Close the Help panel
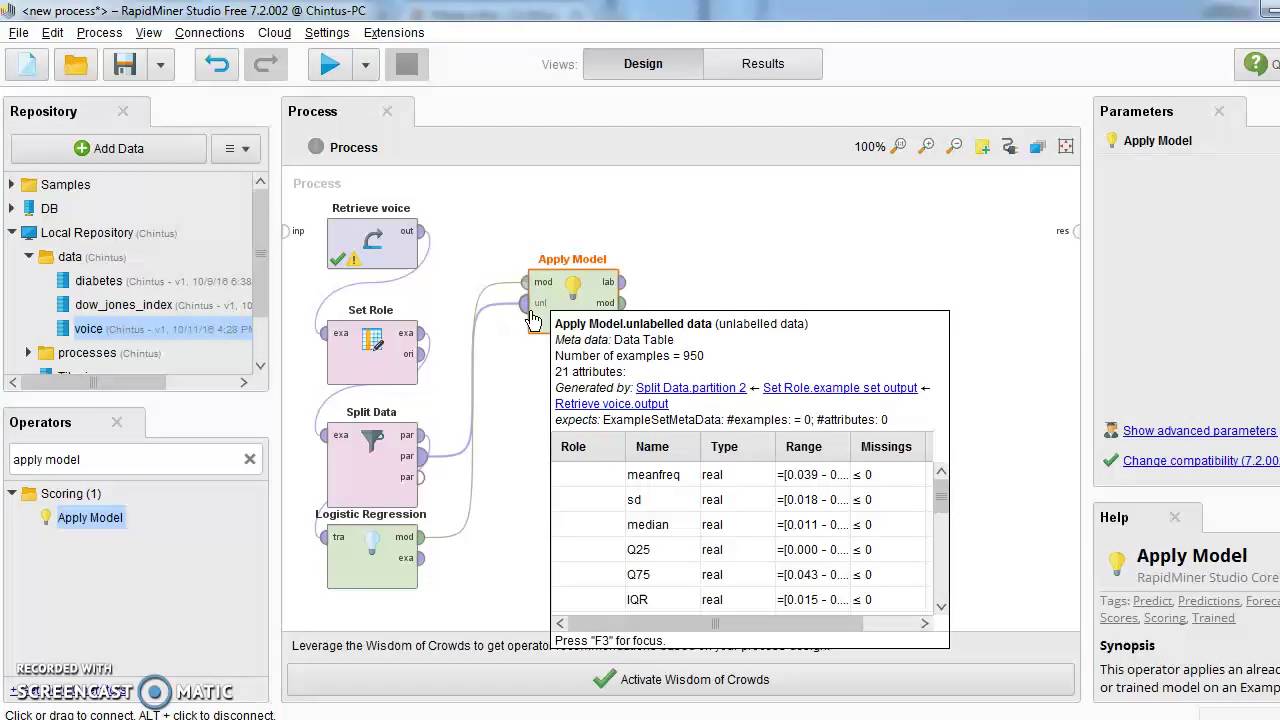1280x720 pixels. coord(1175,517)
